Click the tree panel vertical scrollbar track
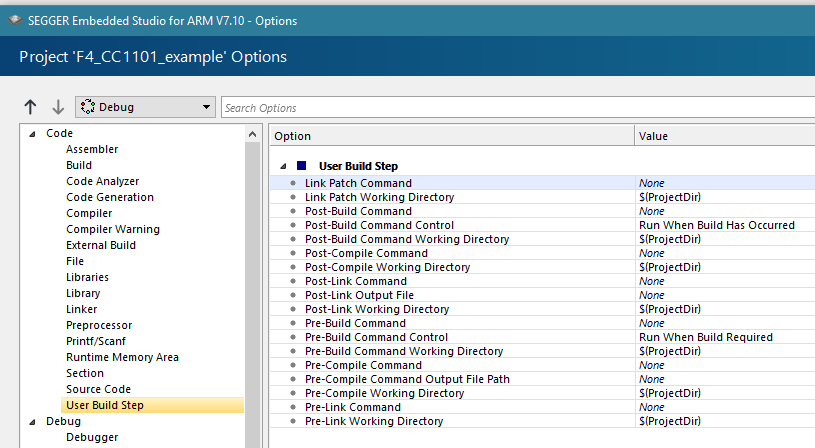Image resolution: width=815 pixels, height=448 pixels. 253,295
